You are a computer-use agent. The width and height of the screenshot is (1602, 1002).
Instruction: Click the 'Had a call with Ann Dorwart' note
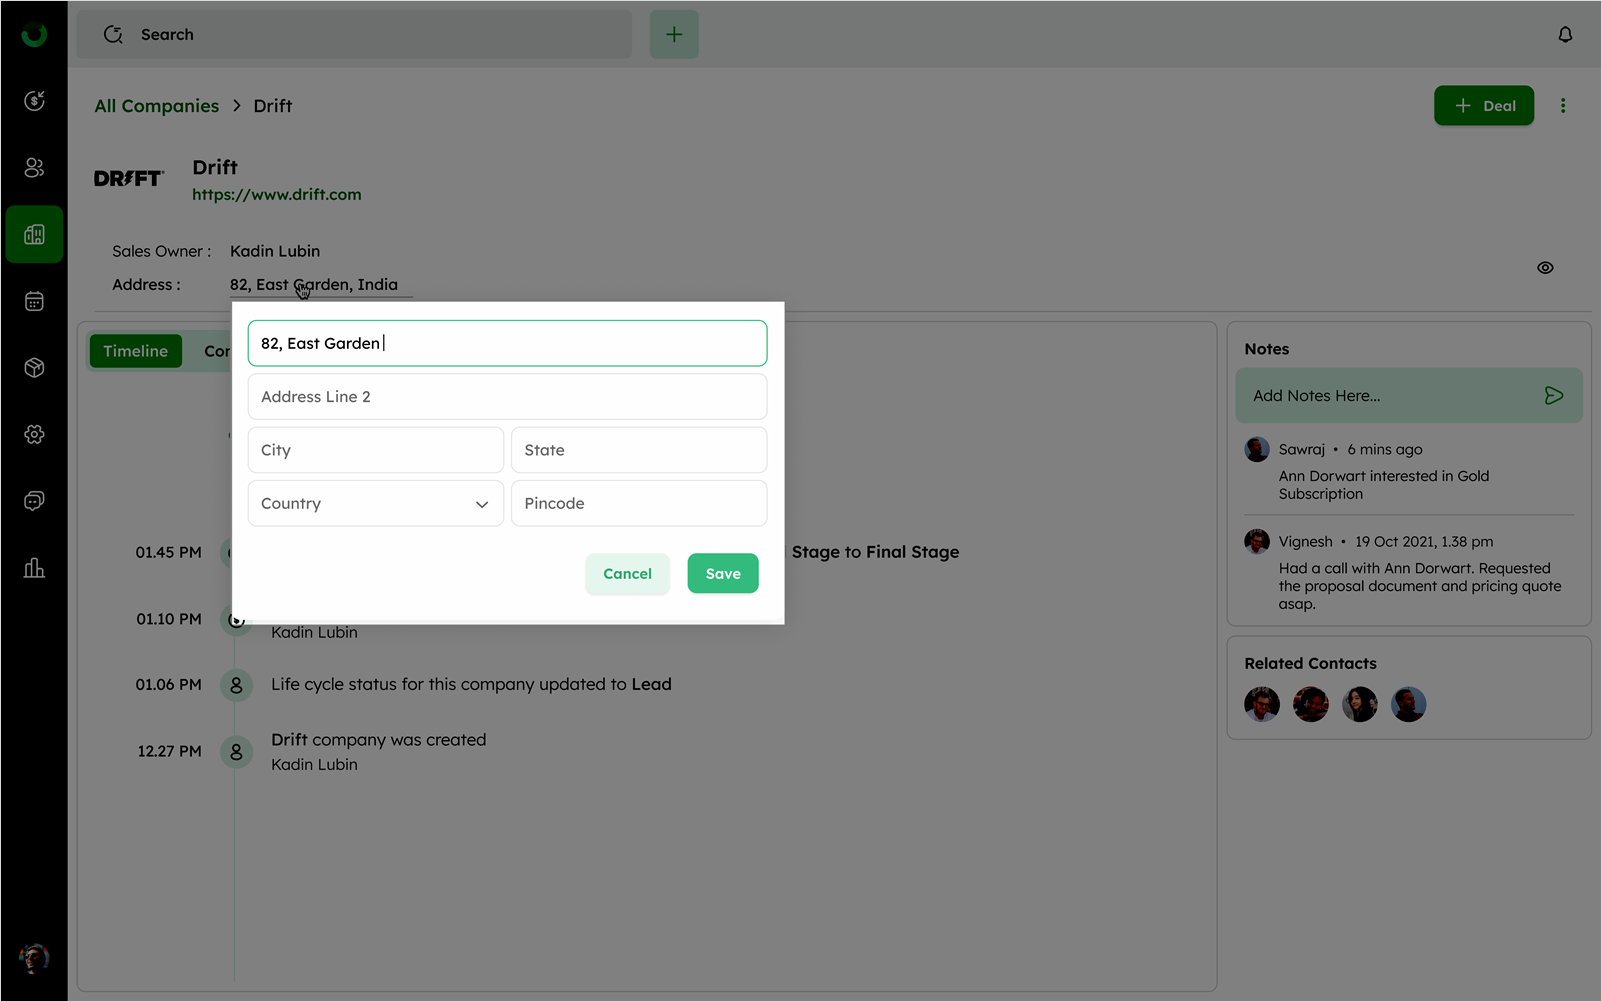coord(1420,586)
